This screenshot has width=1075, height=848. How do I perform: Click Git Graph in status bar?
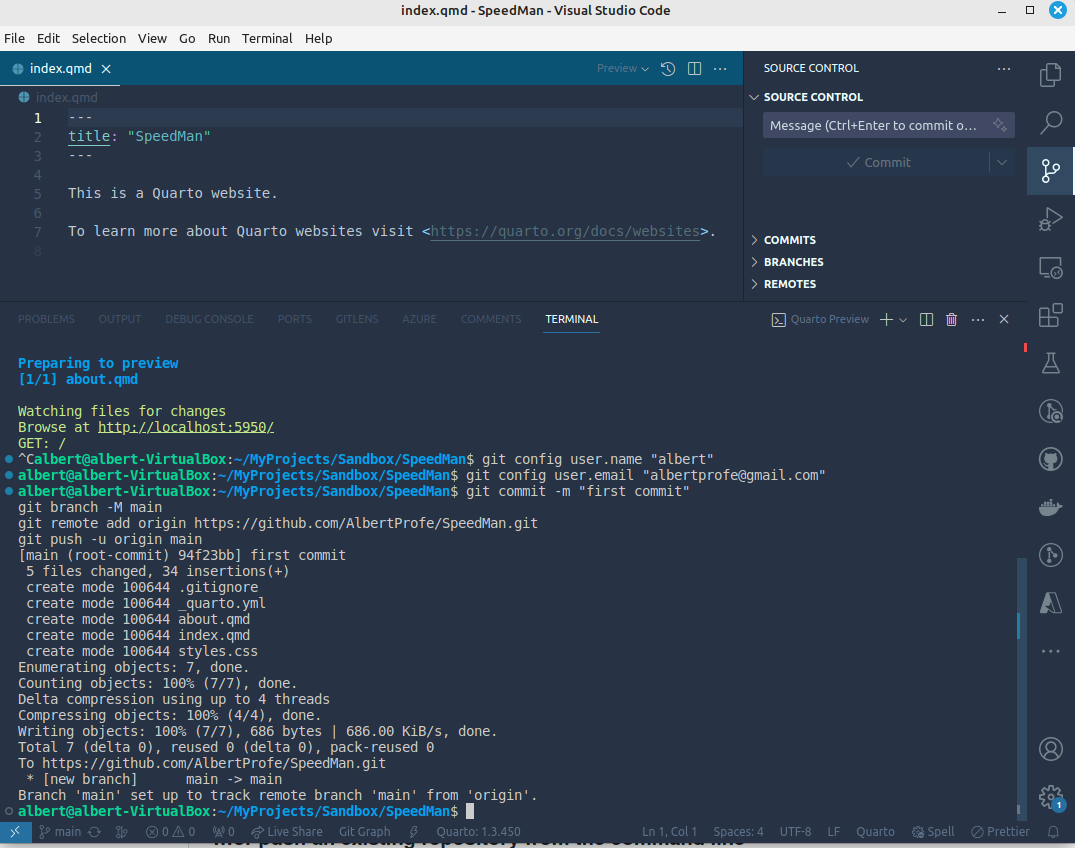click(x=364, y=832)
